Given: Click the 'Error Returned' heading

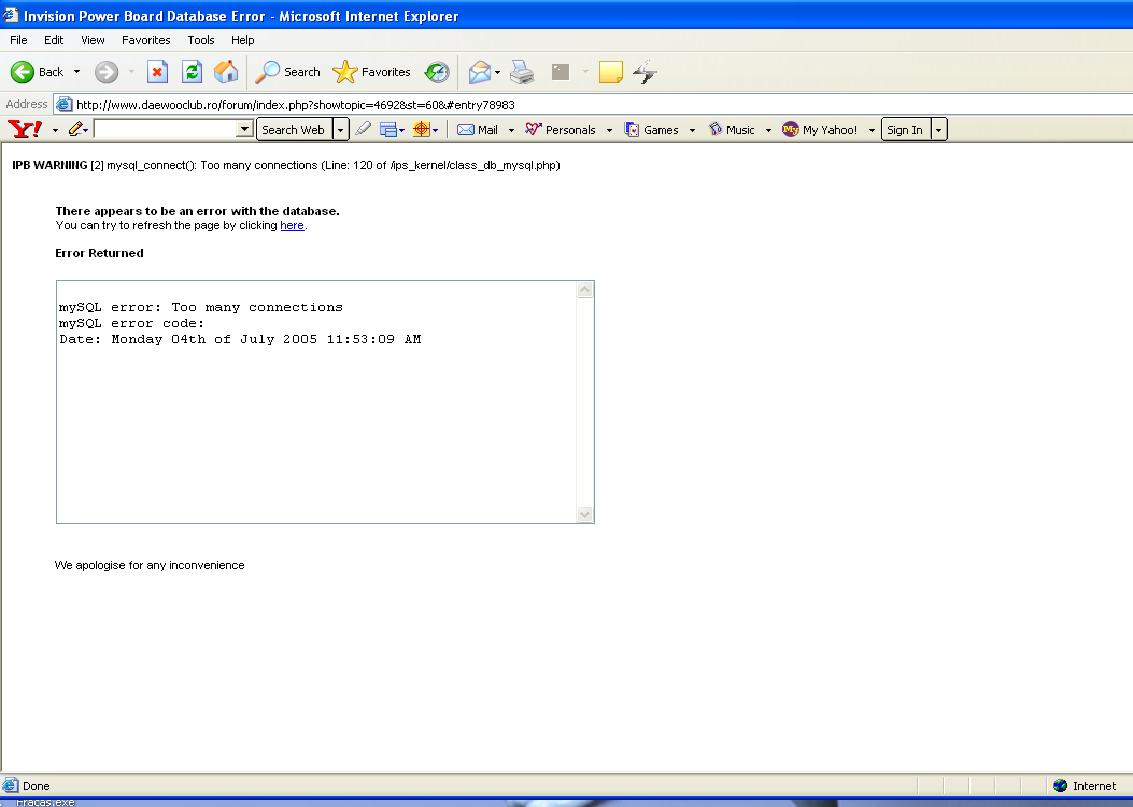Looking at the screenshot, I should 100,253.
